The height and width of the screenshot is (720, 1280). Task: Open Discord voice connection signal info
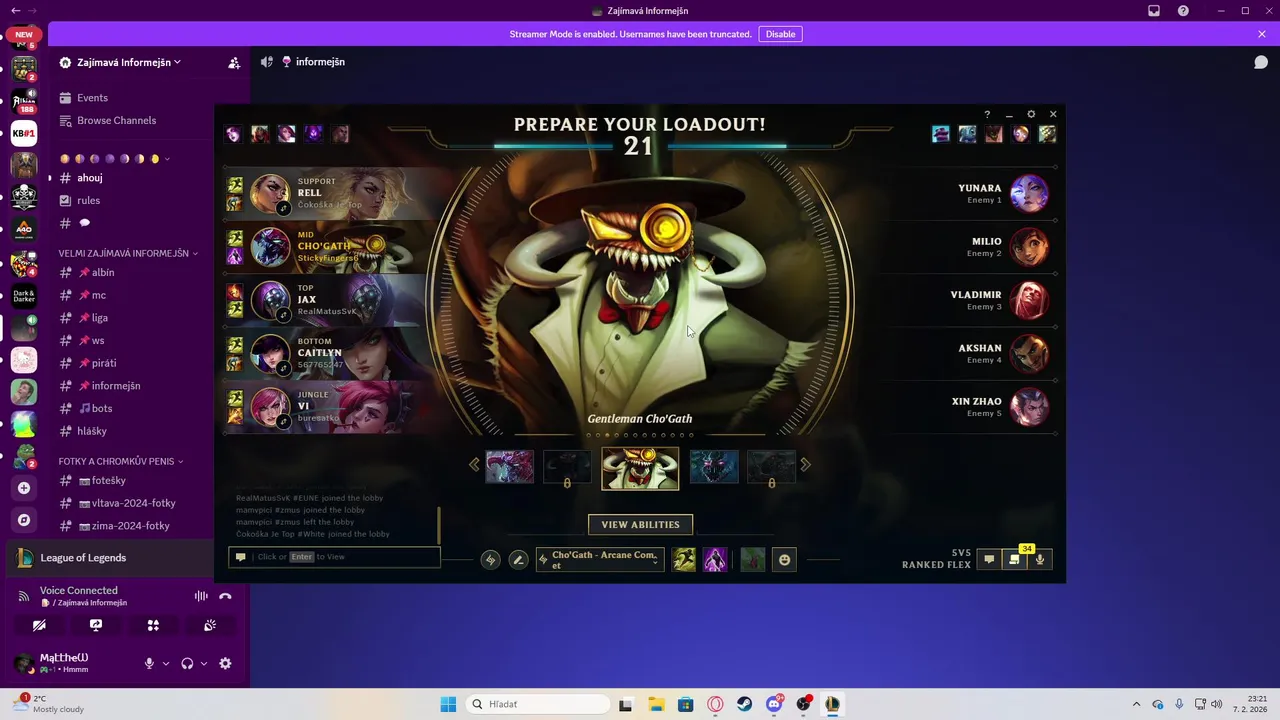(24, 596)
